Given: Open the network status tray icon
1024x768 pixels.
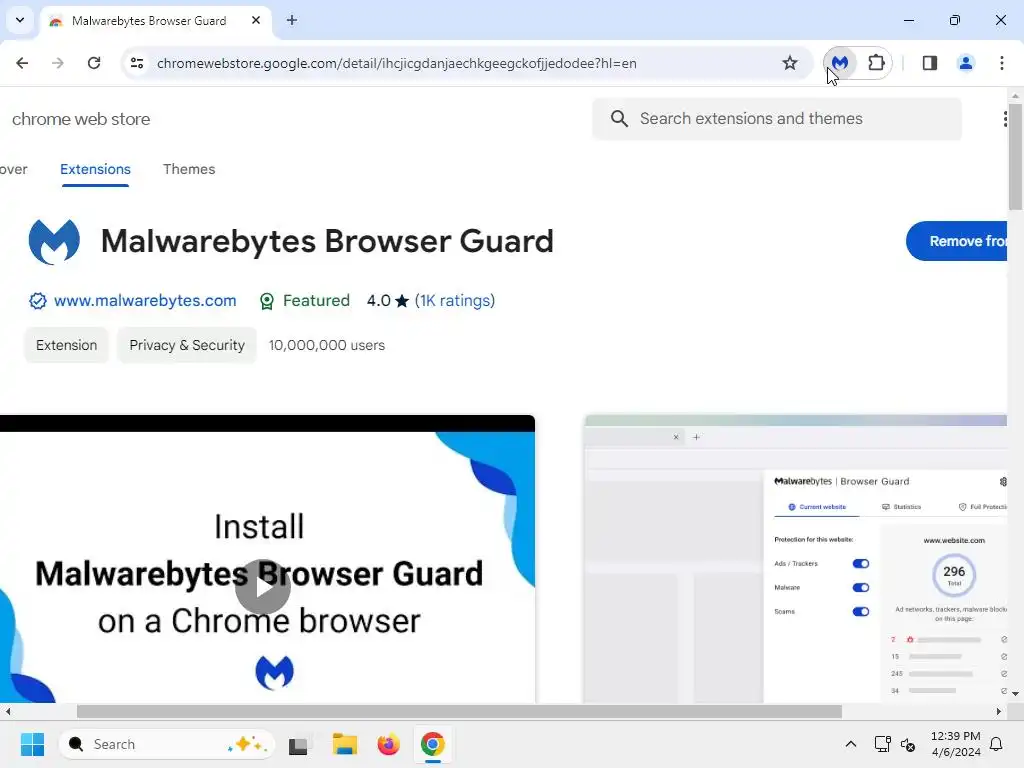Looking at the screenshot, I should click(882, 744).
